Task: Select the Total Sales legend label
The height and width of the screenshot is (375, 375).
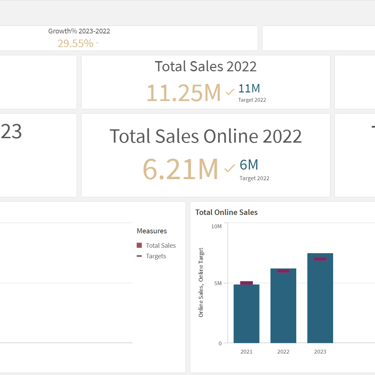Action: pyautogui.click(x=161, y=245)
